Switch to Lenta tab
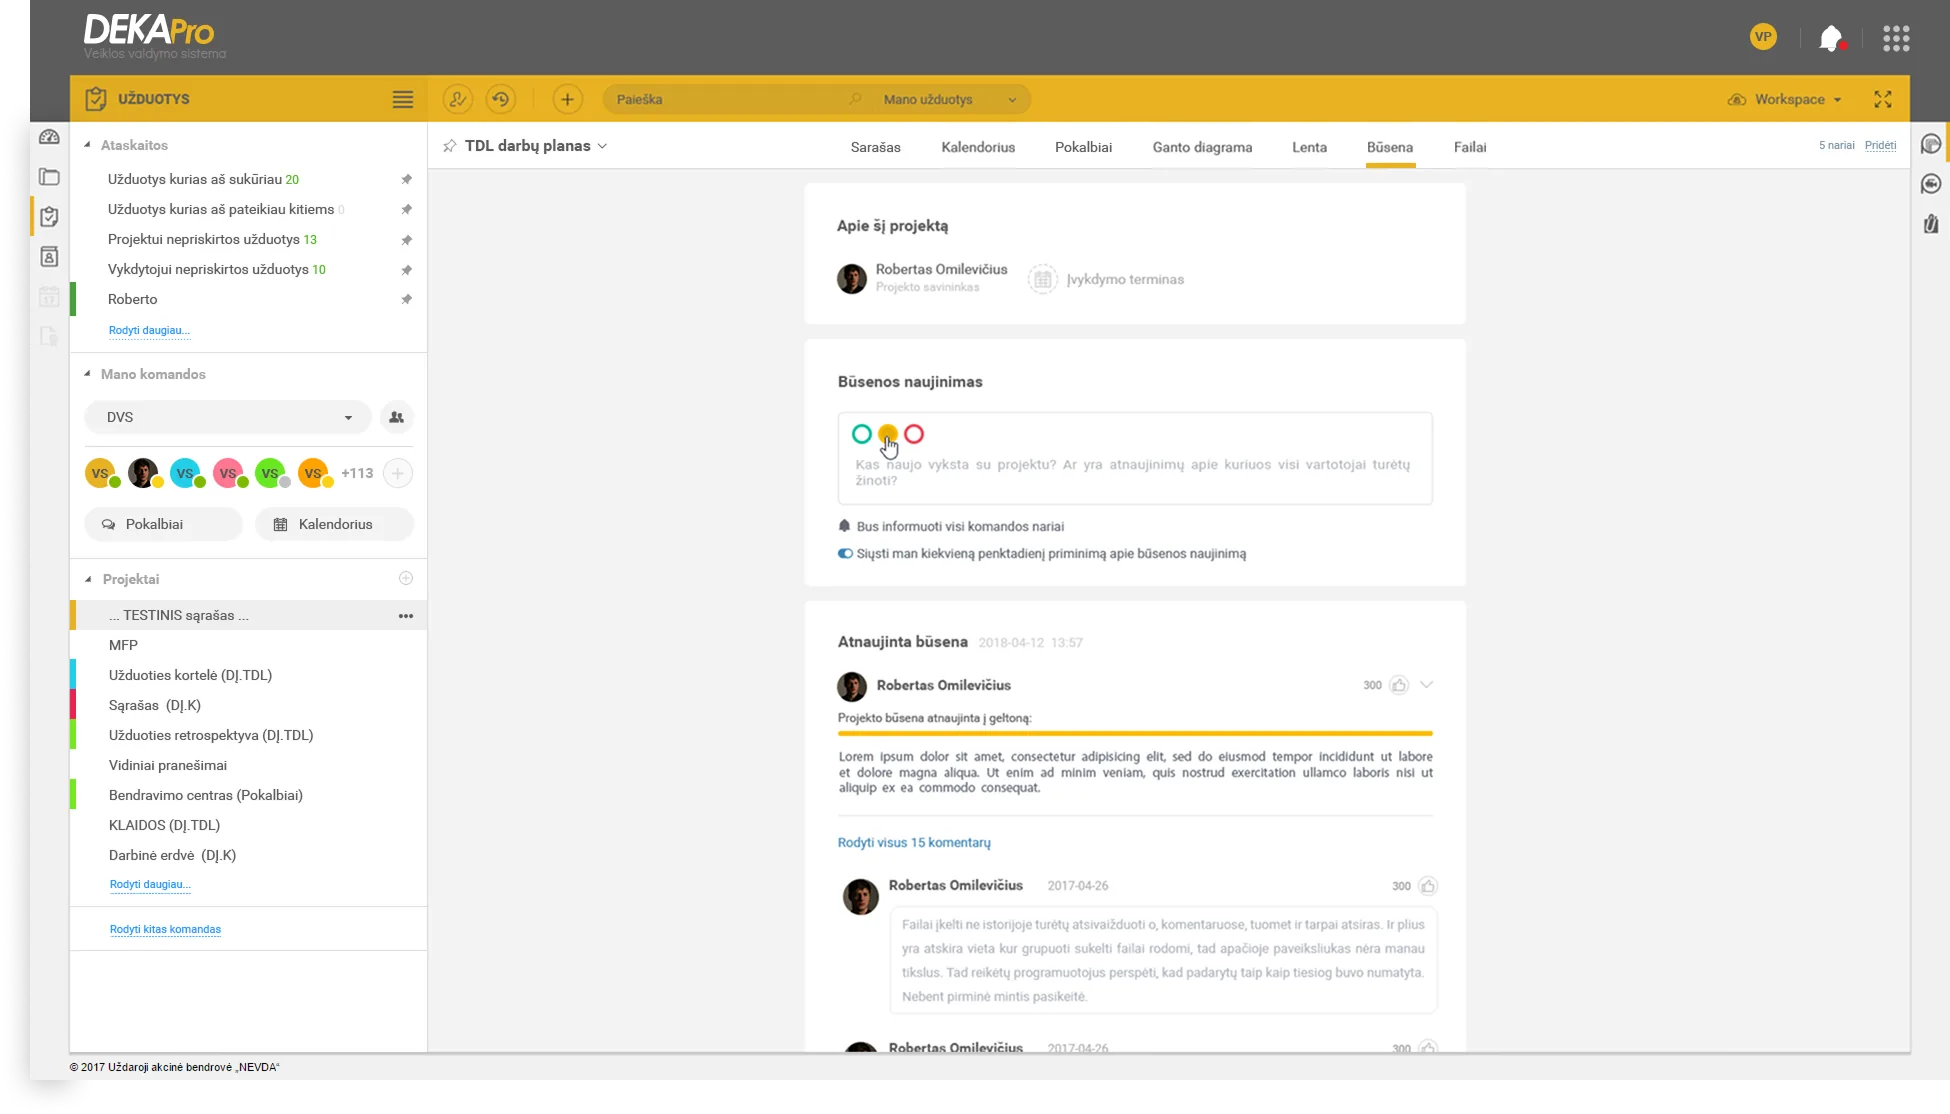1950x1114 pixels. (x=1309, y=147)
